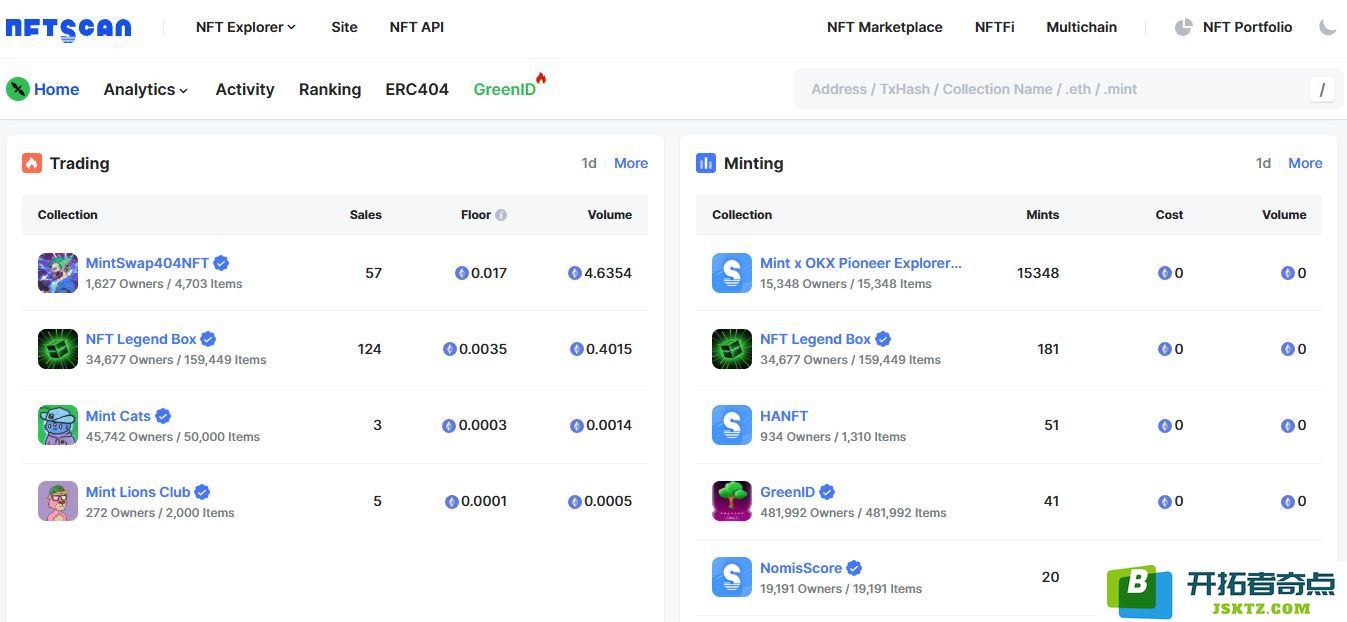Open the Site menu item
The height and width of the screenshot is (622, 1347).
[344, 27]
